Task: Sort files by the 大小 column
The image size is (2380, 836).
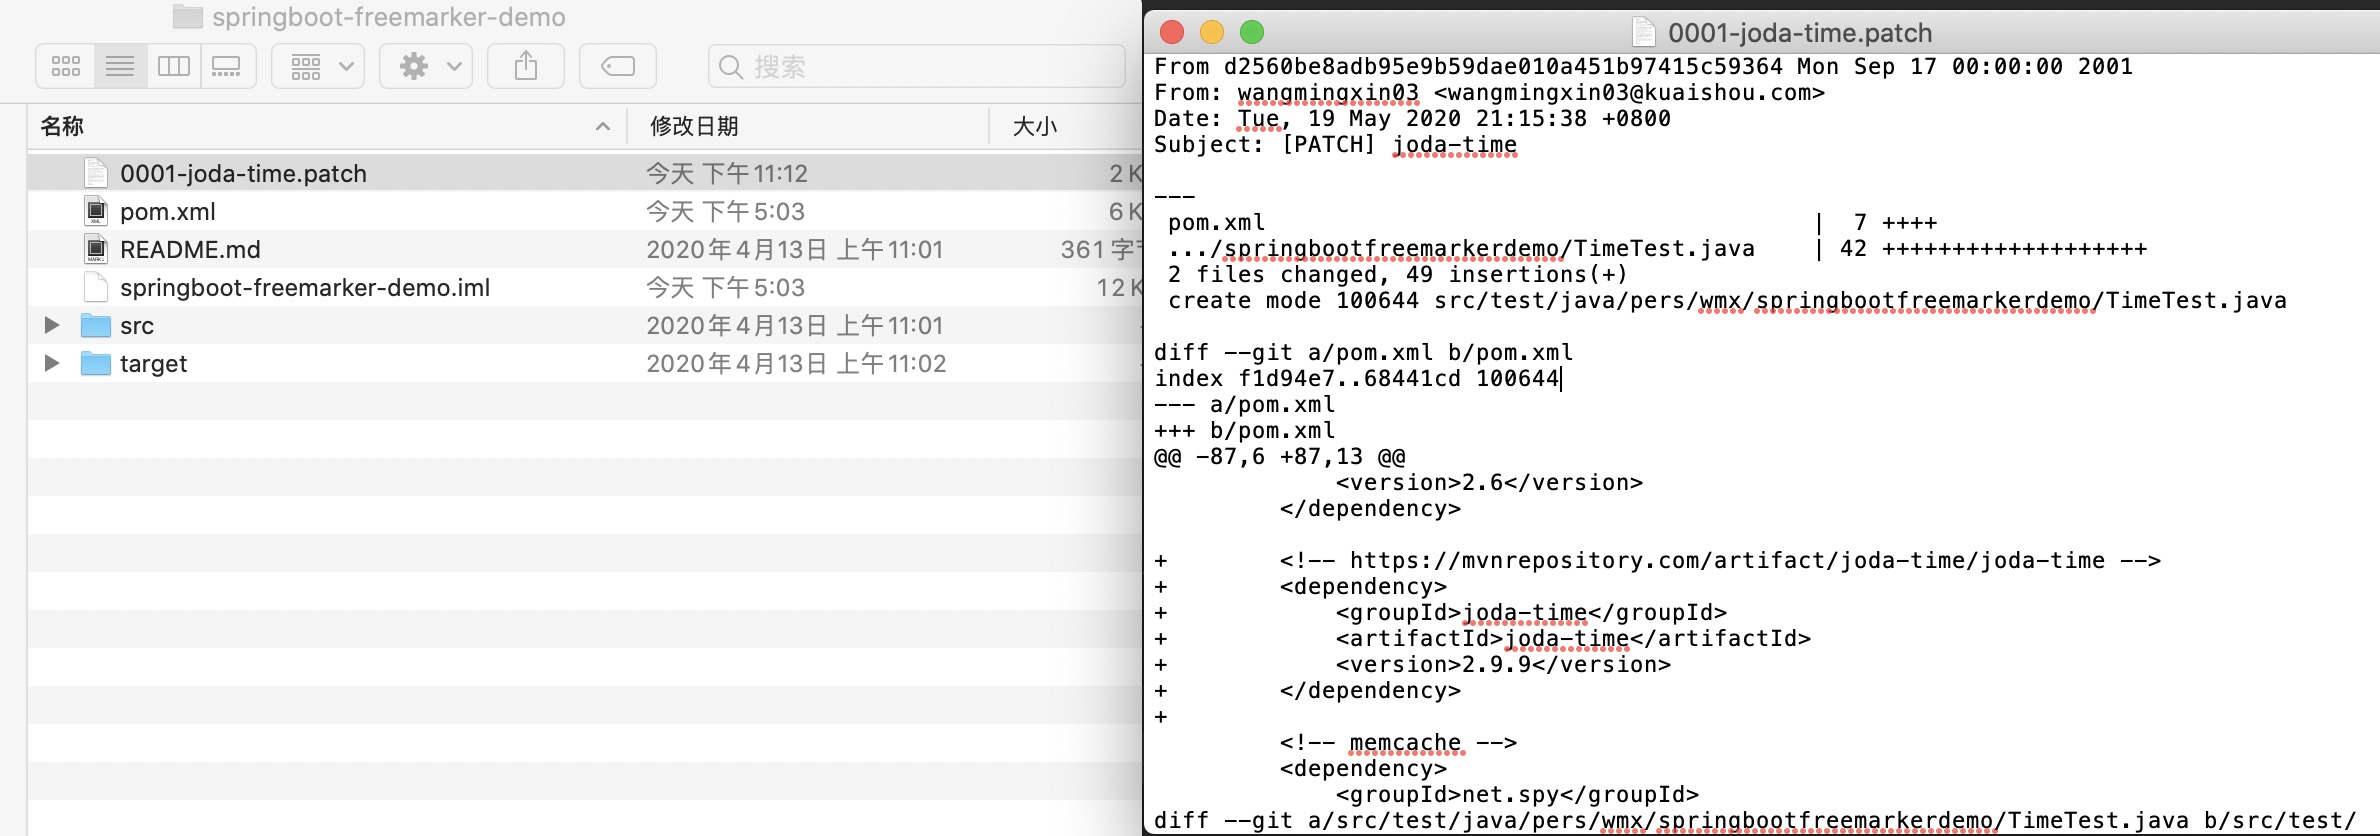Action: (1034, 126)
